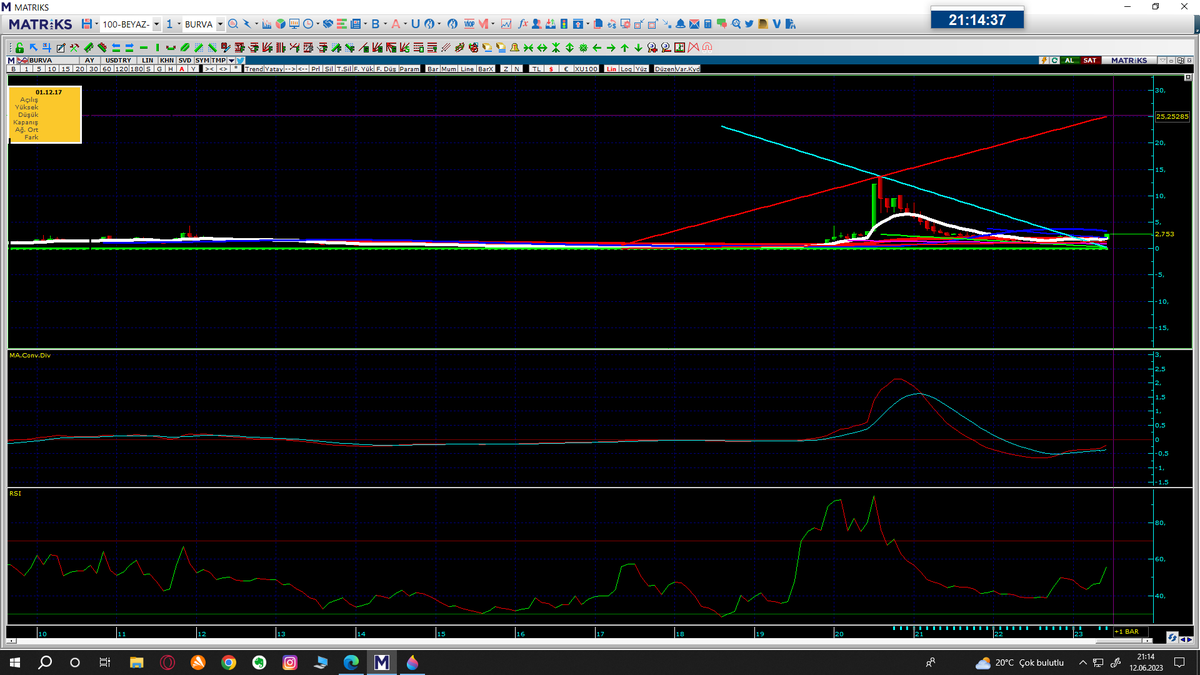Click the SYM tab in chart header

(202, 60)
